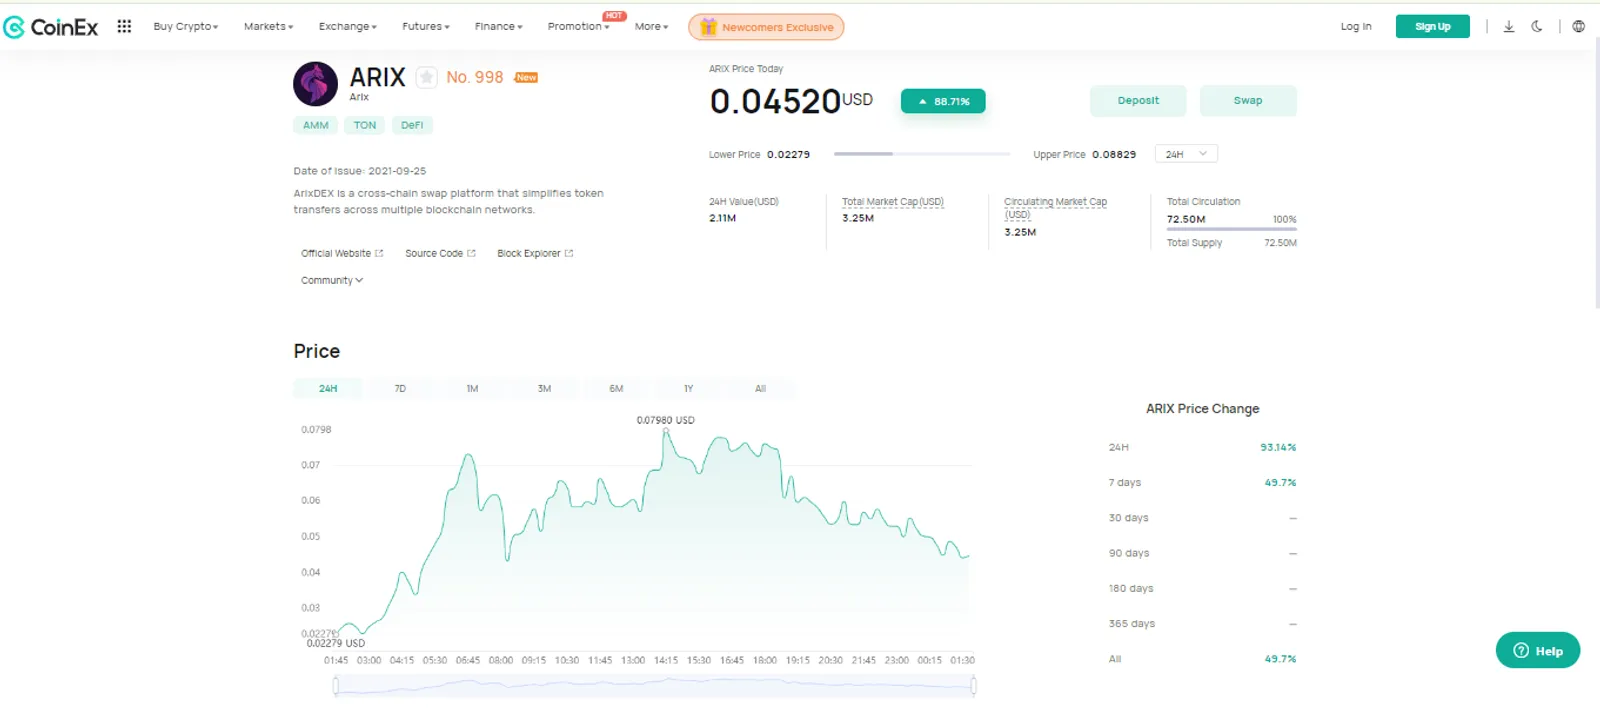Screen dimensions: 1600x709
Task: Switch chart to 1Y
Action: (688, 389)
